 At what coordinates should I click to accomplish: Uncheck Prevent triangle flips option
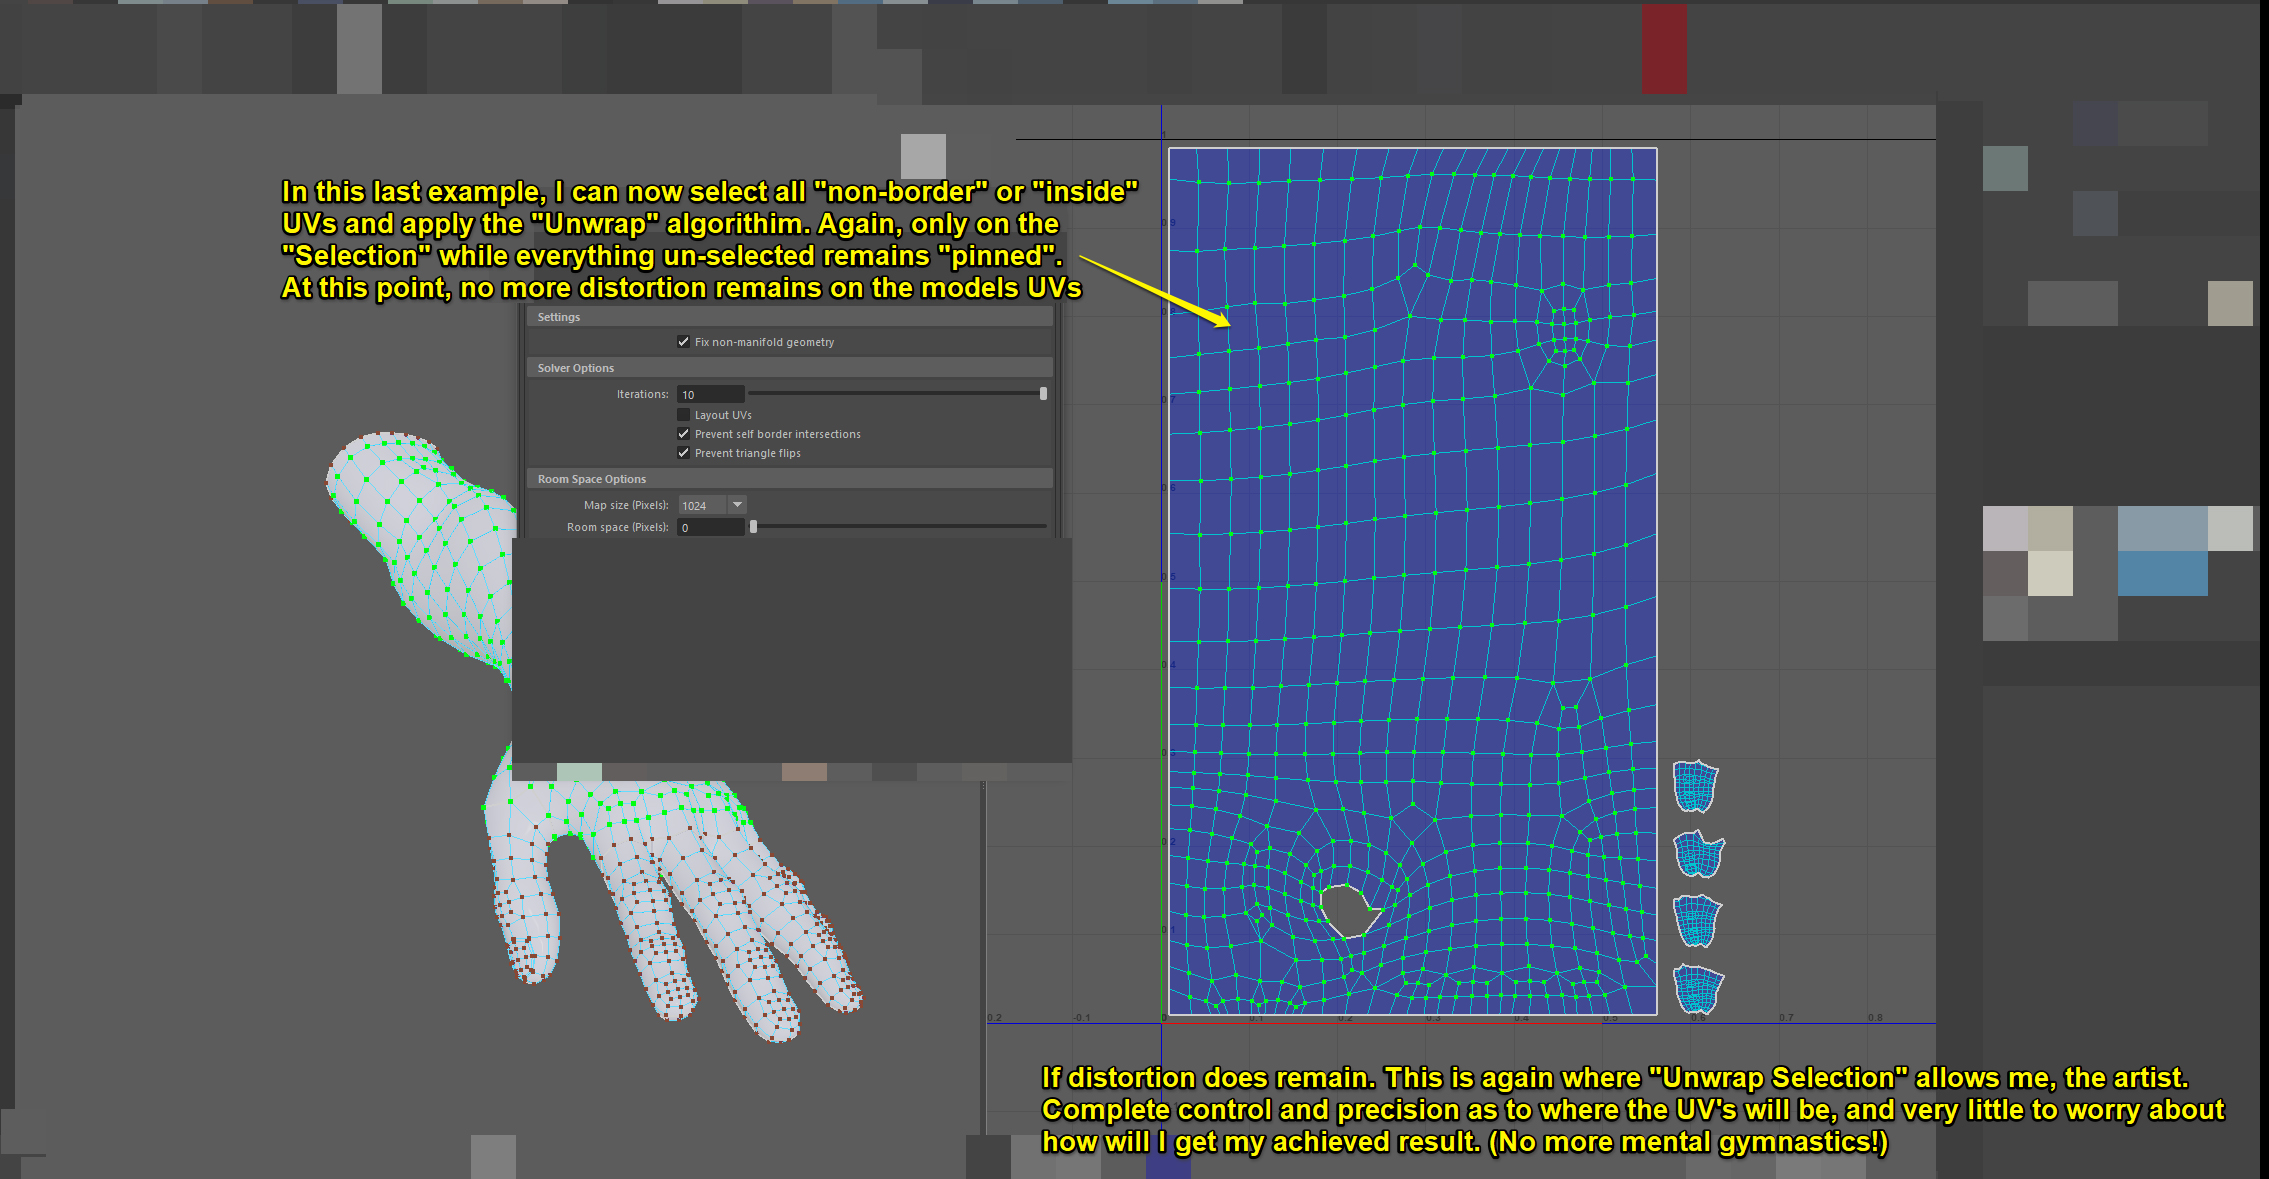[x=684, y=453]
